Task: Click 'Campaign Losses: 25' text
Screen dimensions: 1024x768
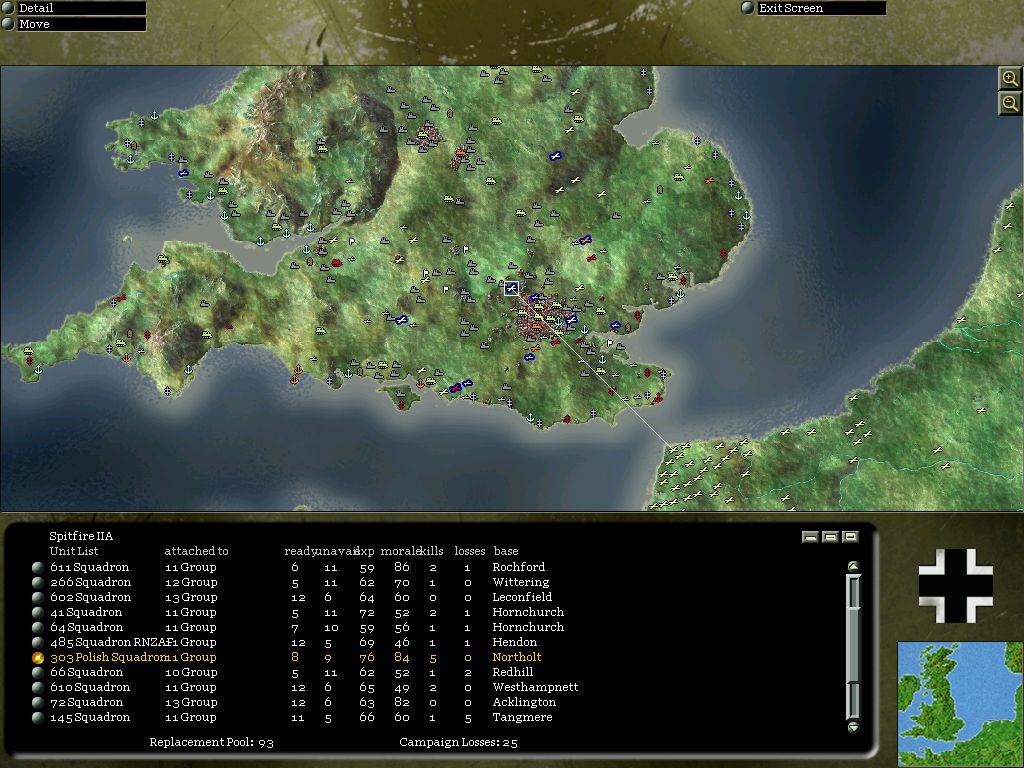Action: 458,742
